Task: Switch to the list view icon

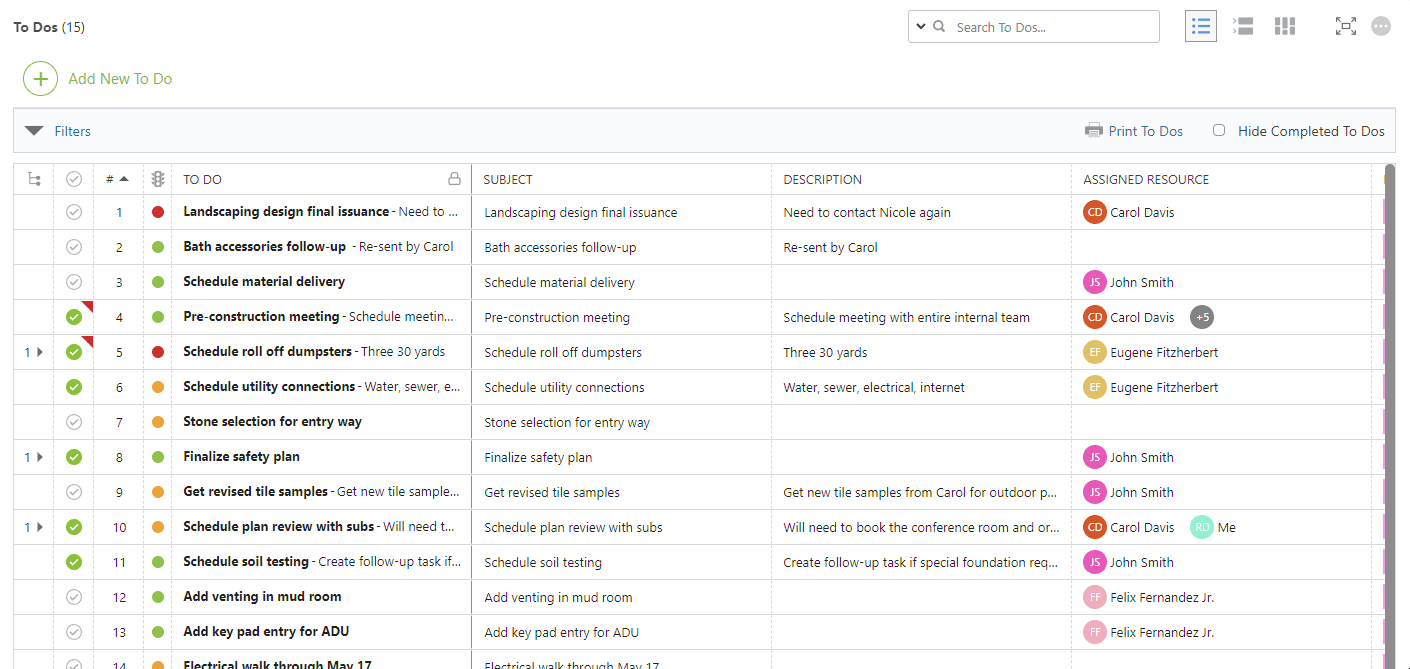Action: click(x=1200, y=27)
